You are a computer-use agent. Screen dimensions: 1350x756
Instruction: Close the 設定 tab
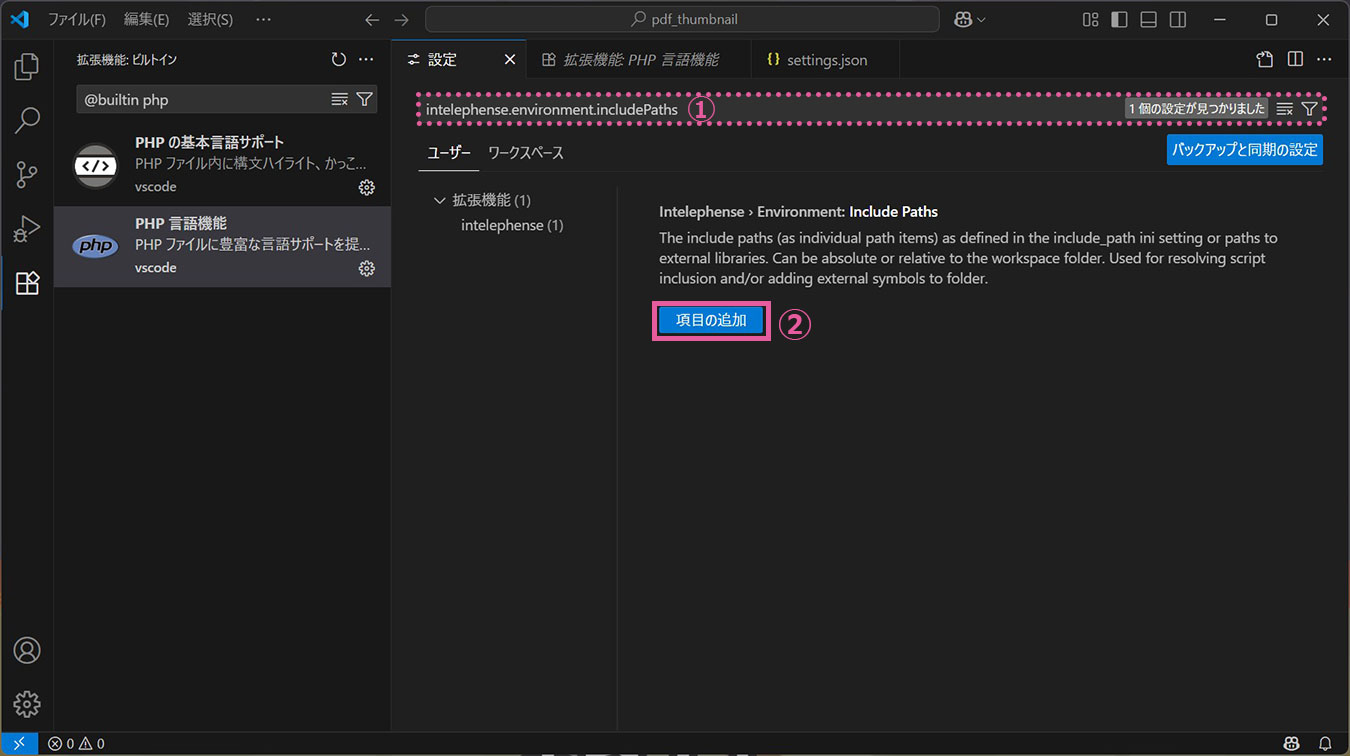pyautogui.click(x=509, y=60)
